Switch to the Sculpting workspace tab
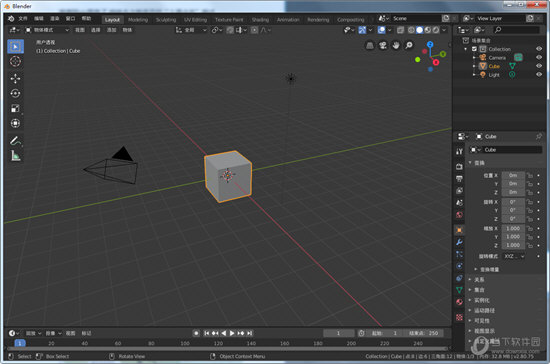The width and height of the screenshot is (550, 364). click(166, 20)
